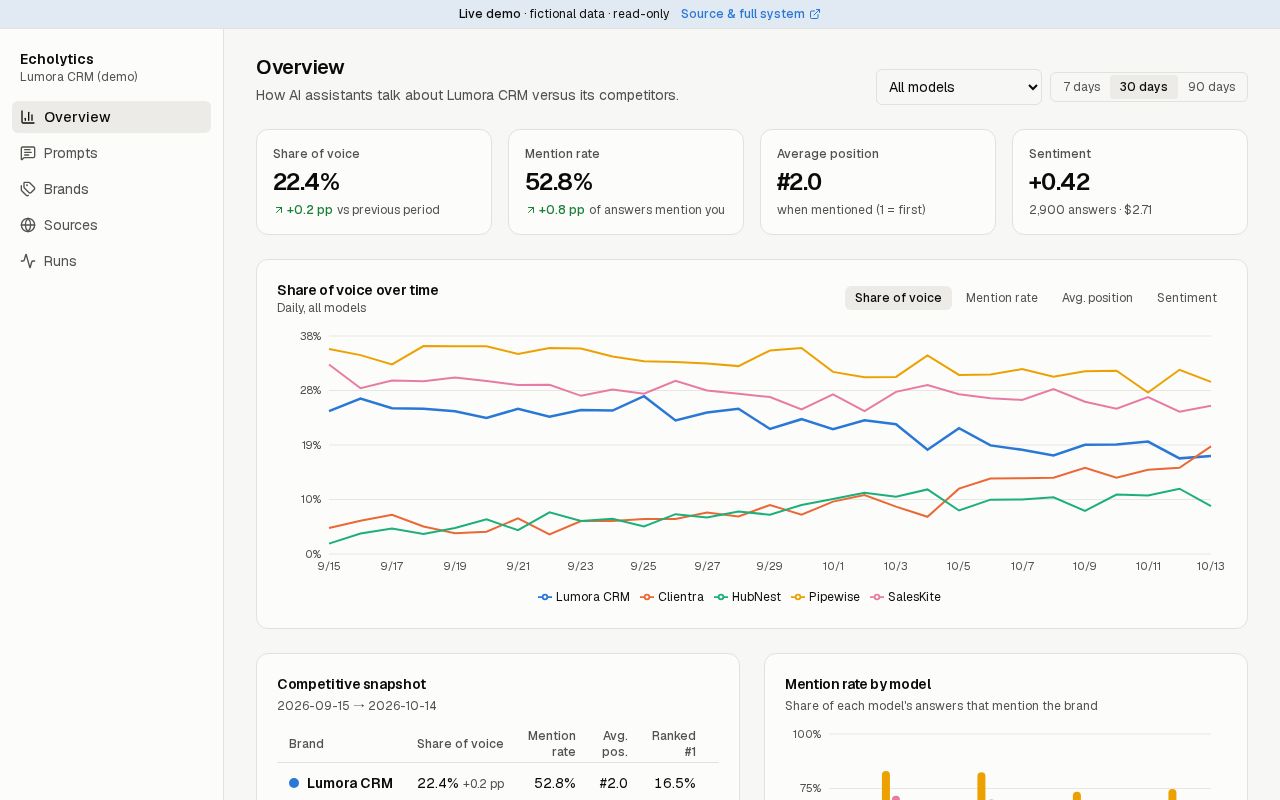Click the up-arrow trend icon in Share of voice card
1280x800 pixels.
click(278, 210)
